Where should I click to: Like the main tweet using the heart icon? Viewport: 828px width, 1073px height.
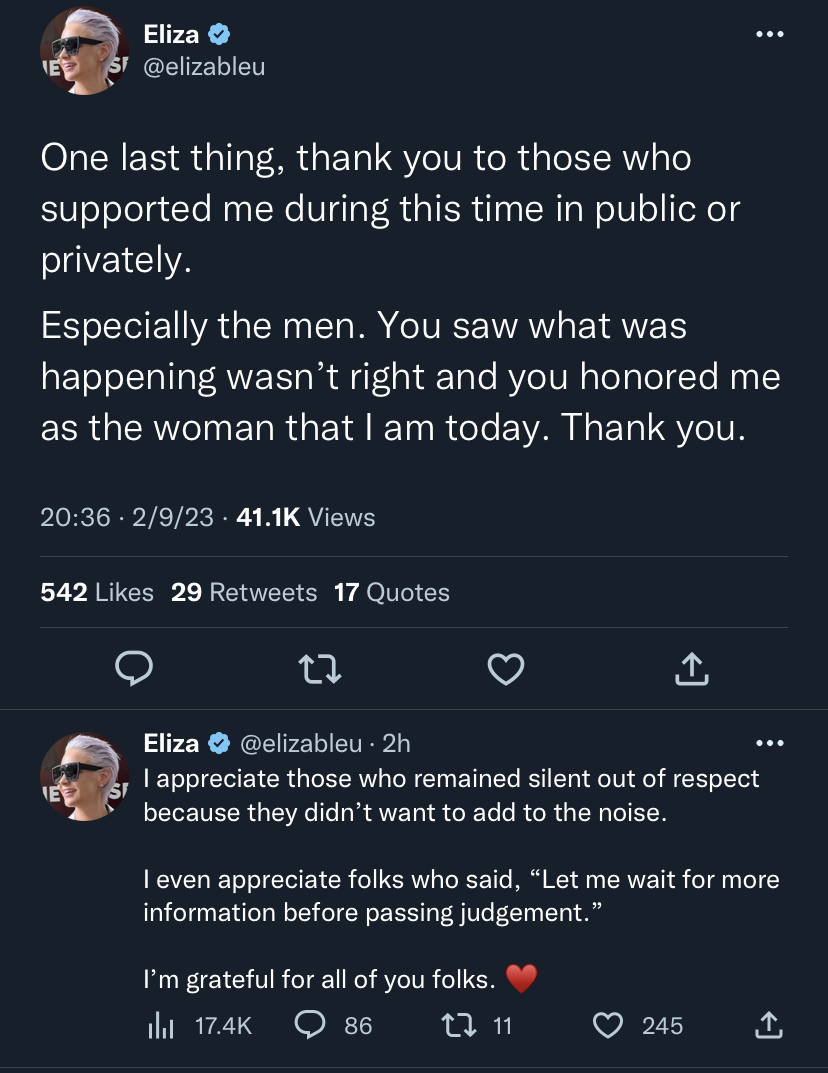pyautogui.click(x=506, y=669)
